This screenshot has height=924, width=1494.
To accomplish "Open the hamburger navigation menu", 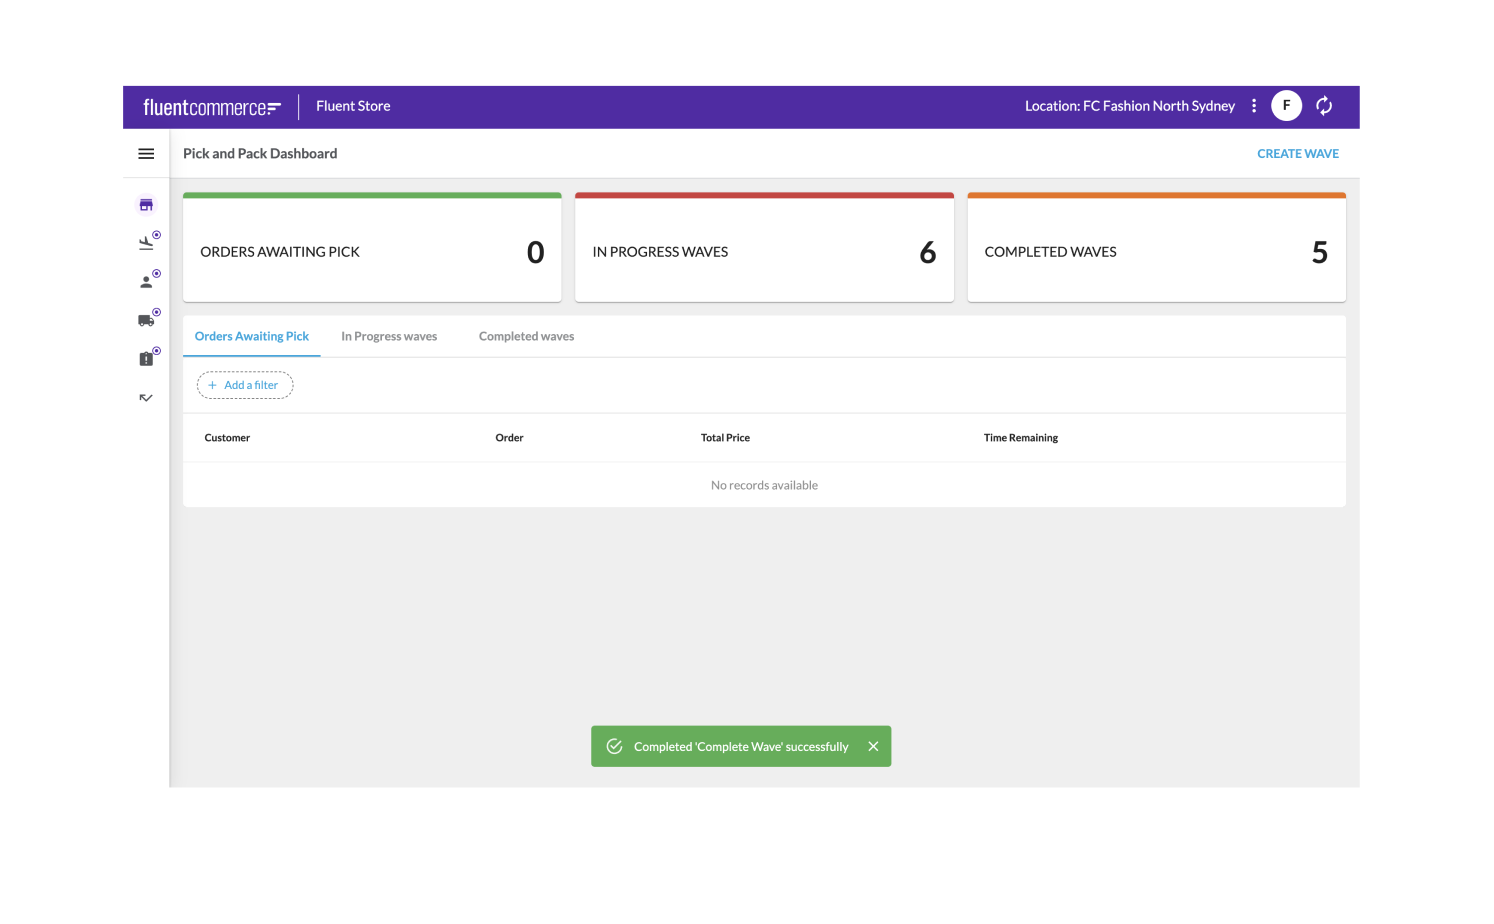I will tap(146, 154).
